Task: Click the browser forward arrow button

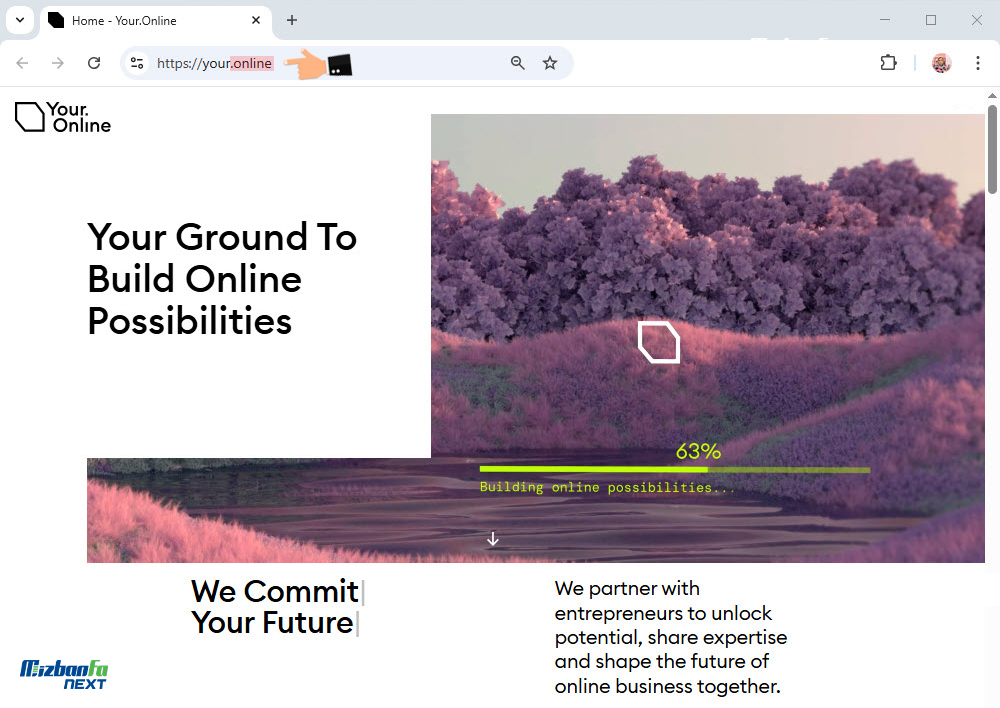Action: pos(58,63)
